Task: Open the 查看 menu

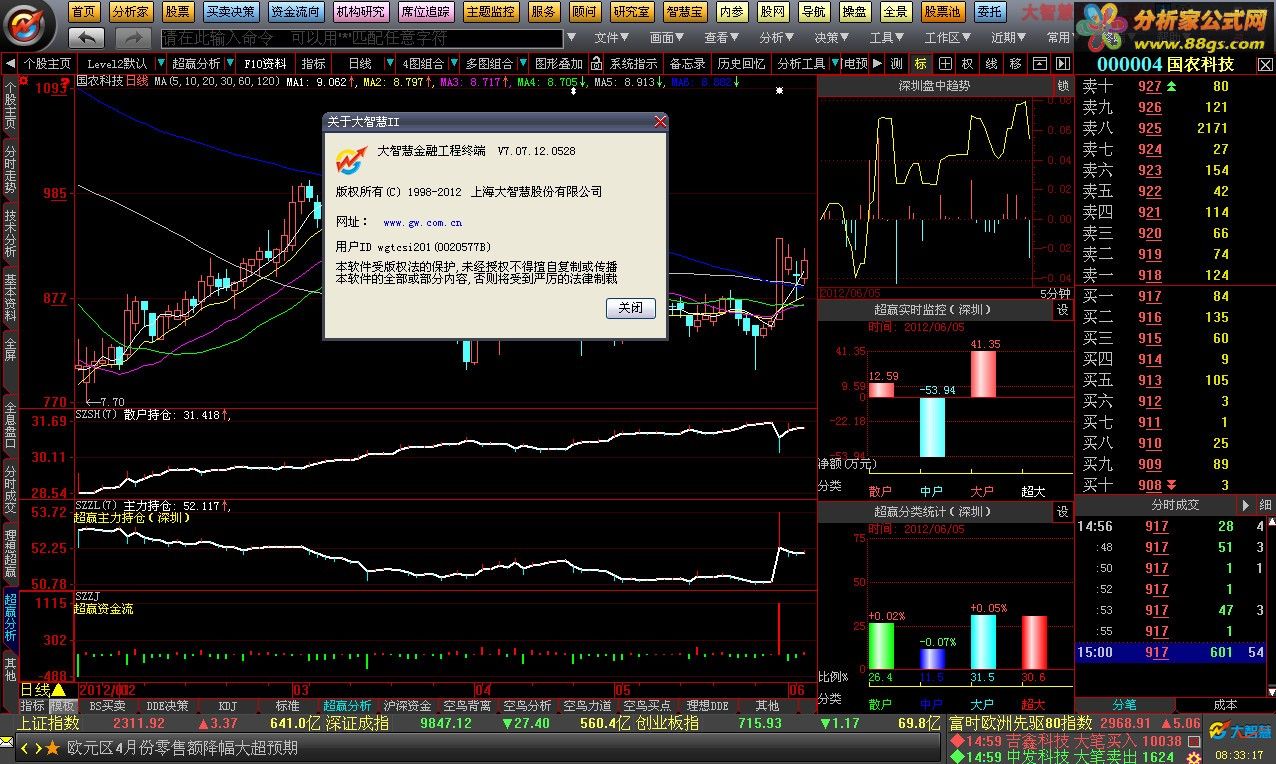Action: (x=722, y=38)
